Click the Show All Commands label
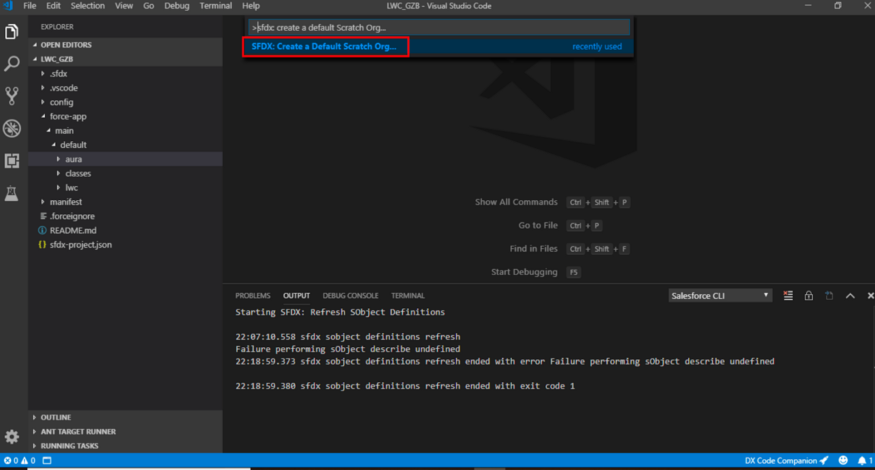The image size is (875, 470). pos(516,202)
